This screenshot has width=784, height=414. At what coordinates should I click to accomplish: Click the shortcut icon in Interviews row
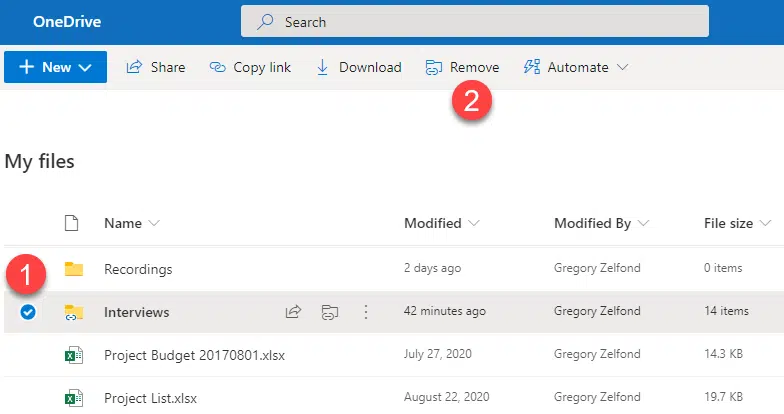pyautogui.click(x=329, y=312)
